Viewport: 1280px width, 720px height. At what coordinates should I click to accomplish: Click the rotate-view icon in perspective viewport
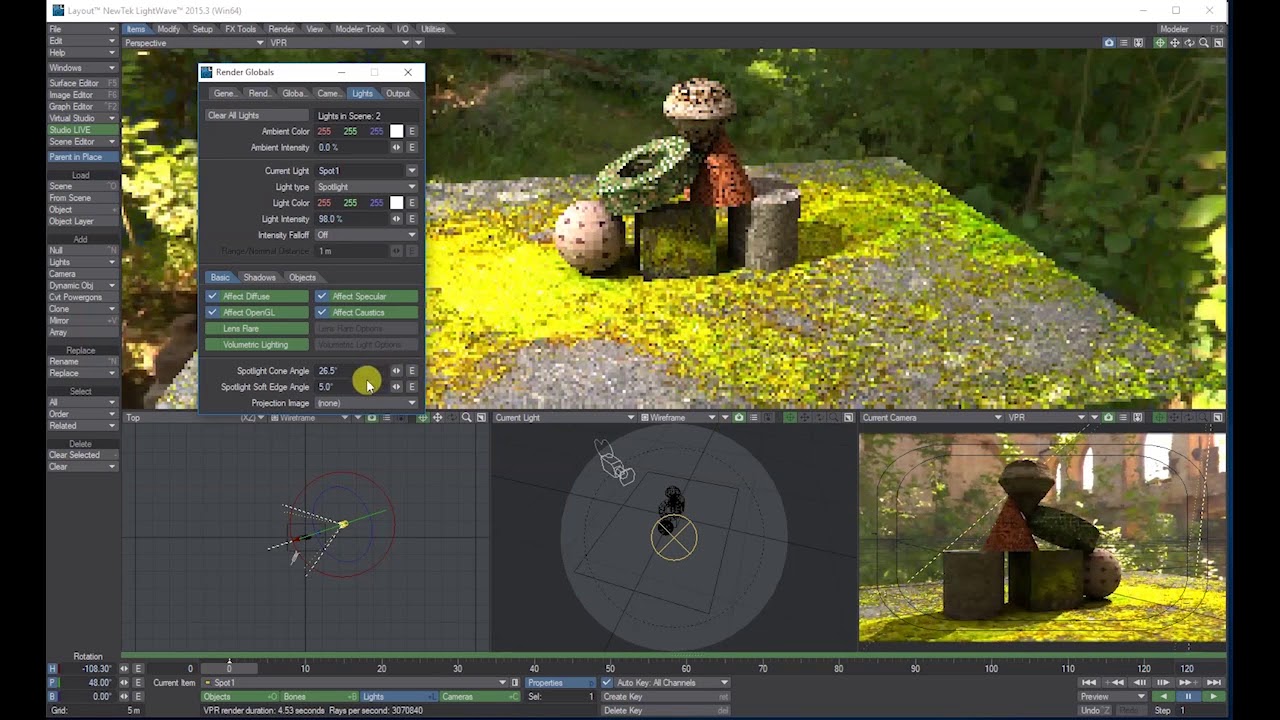coord(1189,43)
